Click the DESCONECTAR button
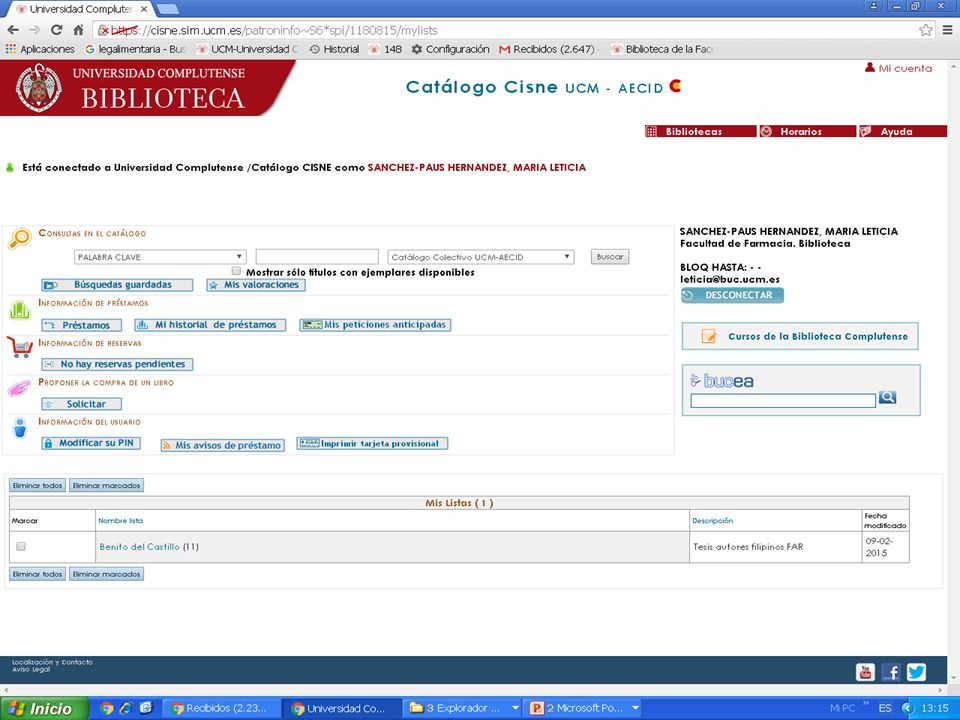The width and height of the screenshot is (960, 720). point(732,295)
